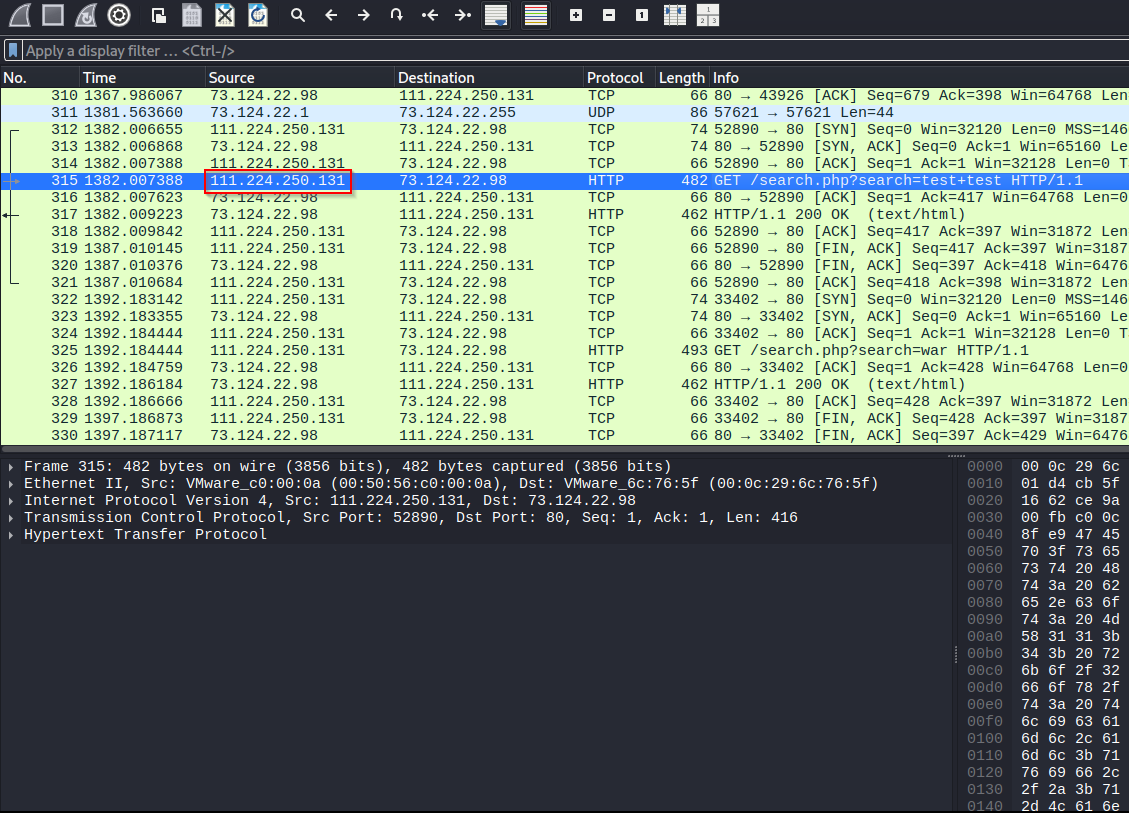This screenshot has height=813, width=1129.
Task: Click the find packet magnifier icon
Action: 297,15
